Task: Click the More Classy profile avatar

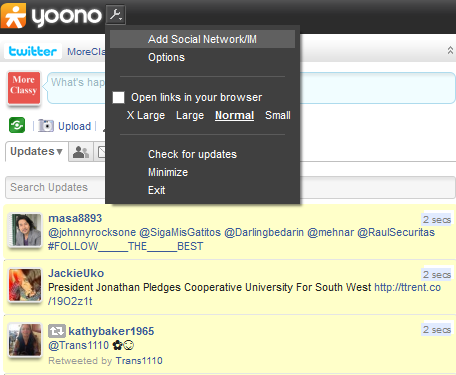Action: (x=24, y=88)
